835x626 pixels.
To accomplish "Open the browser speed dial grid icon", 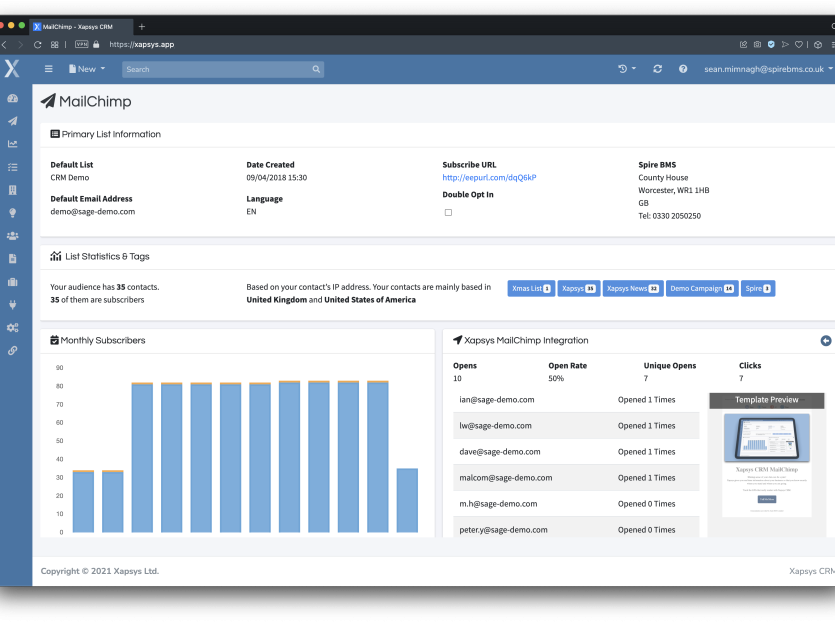I will [x=54, y=45].
